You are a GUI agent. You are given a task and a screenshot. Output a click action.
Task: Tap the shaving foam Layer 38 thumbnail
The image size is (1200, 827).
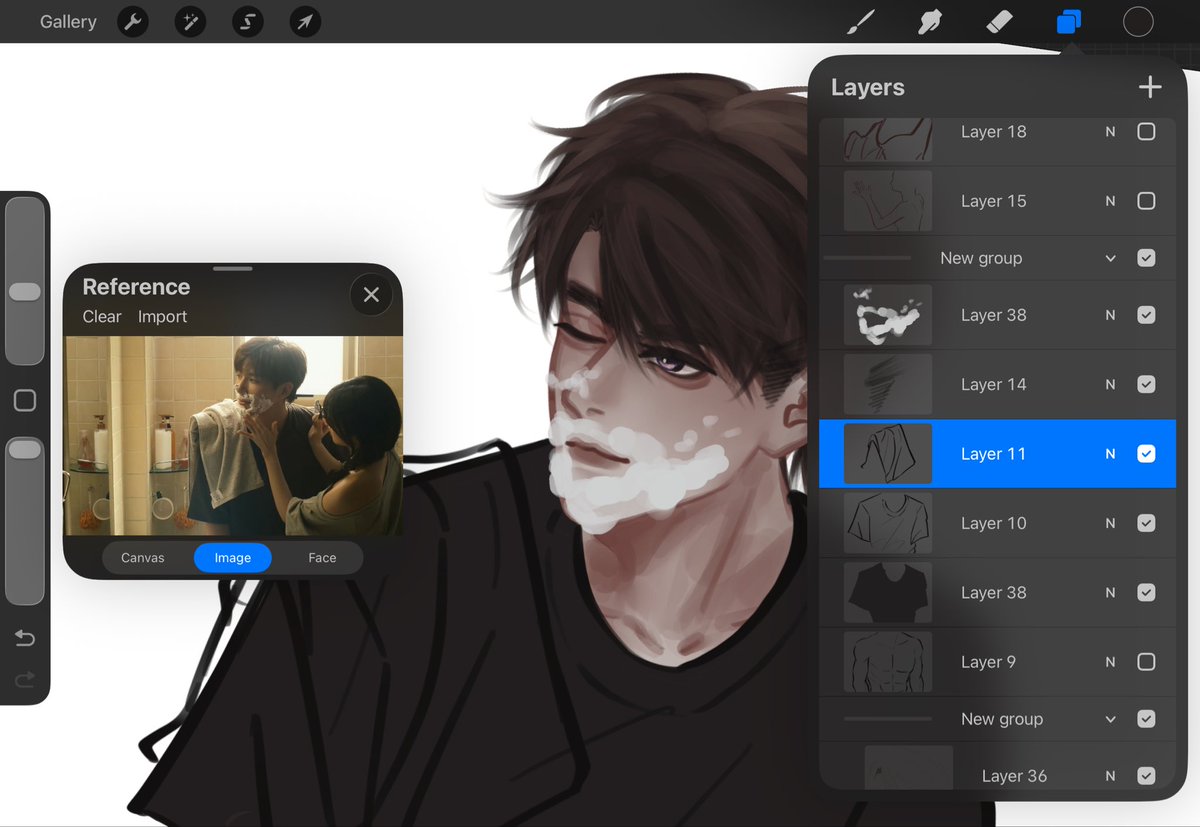tap(888, 315)
